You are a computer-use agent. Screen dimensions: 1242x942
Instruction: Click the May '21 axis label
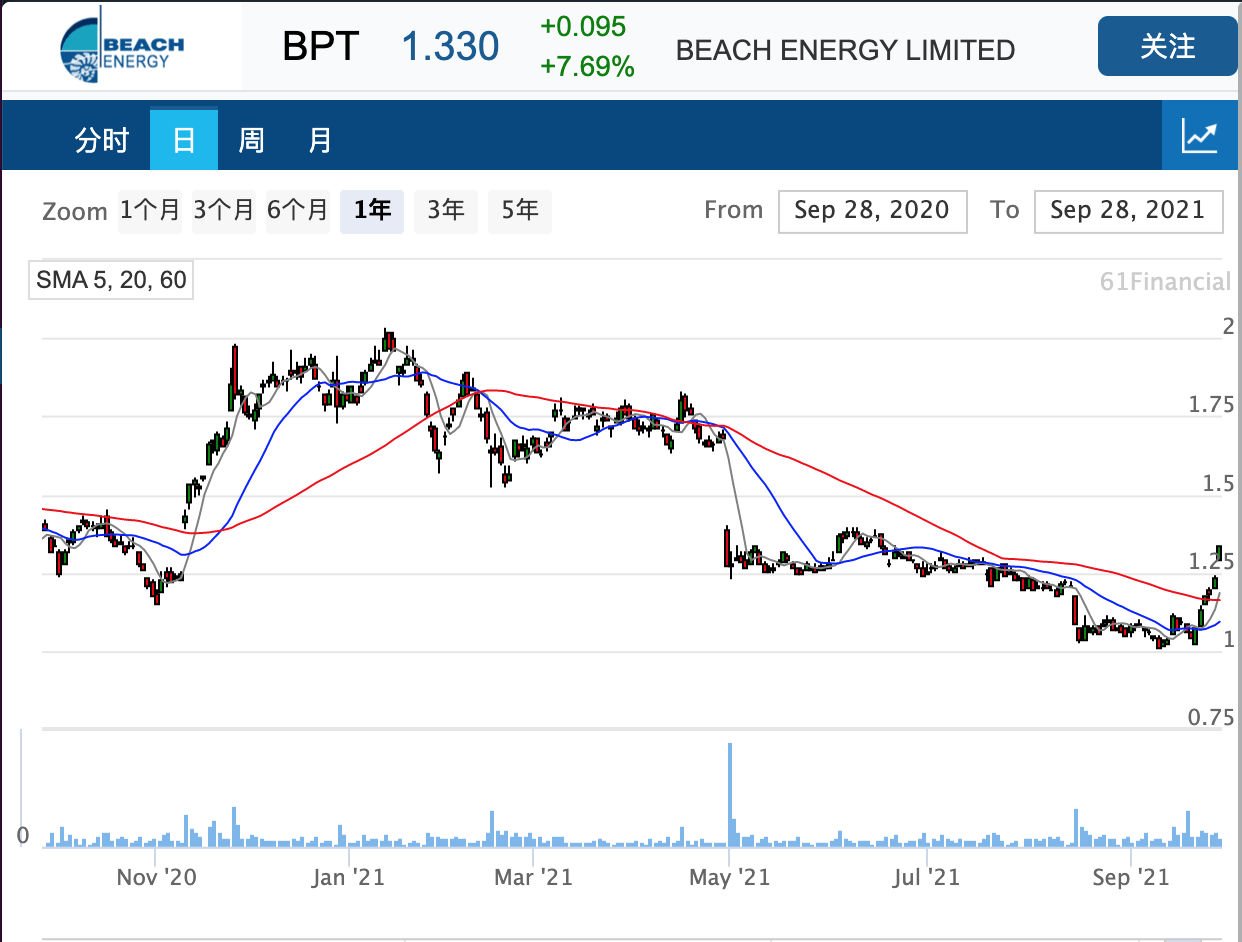point(730,877)
